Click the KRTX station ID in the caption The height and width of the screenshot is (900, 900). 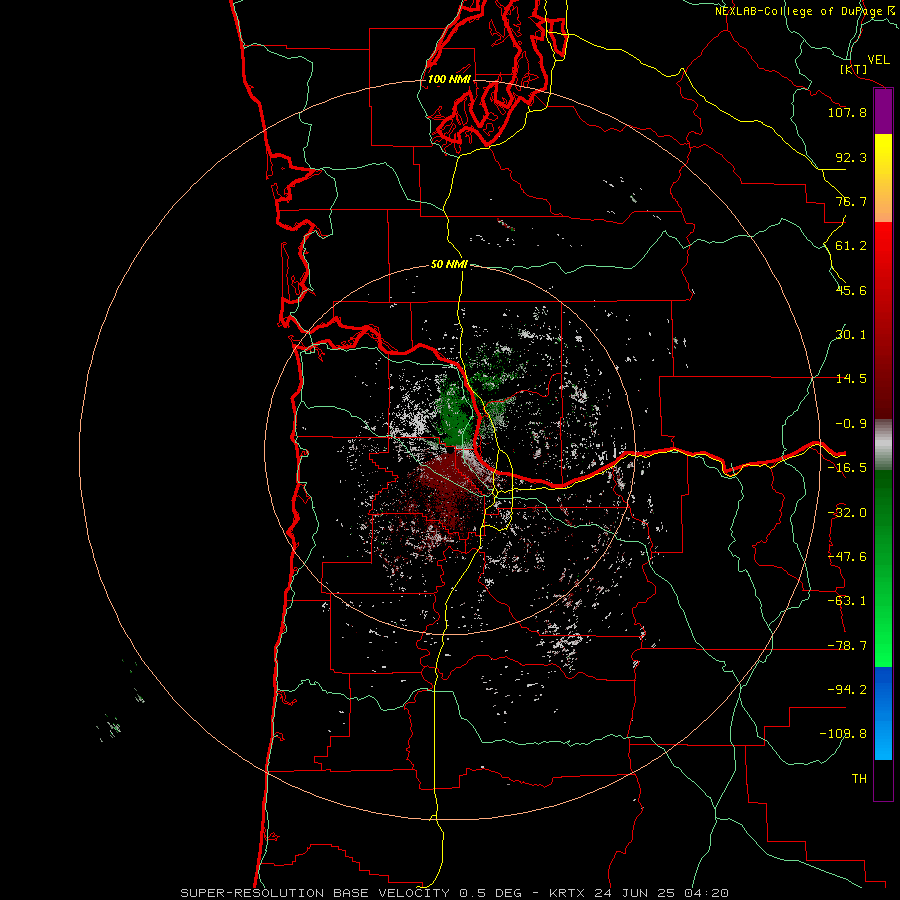[x=567, y=893]
